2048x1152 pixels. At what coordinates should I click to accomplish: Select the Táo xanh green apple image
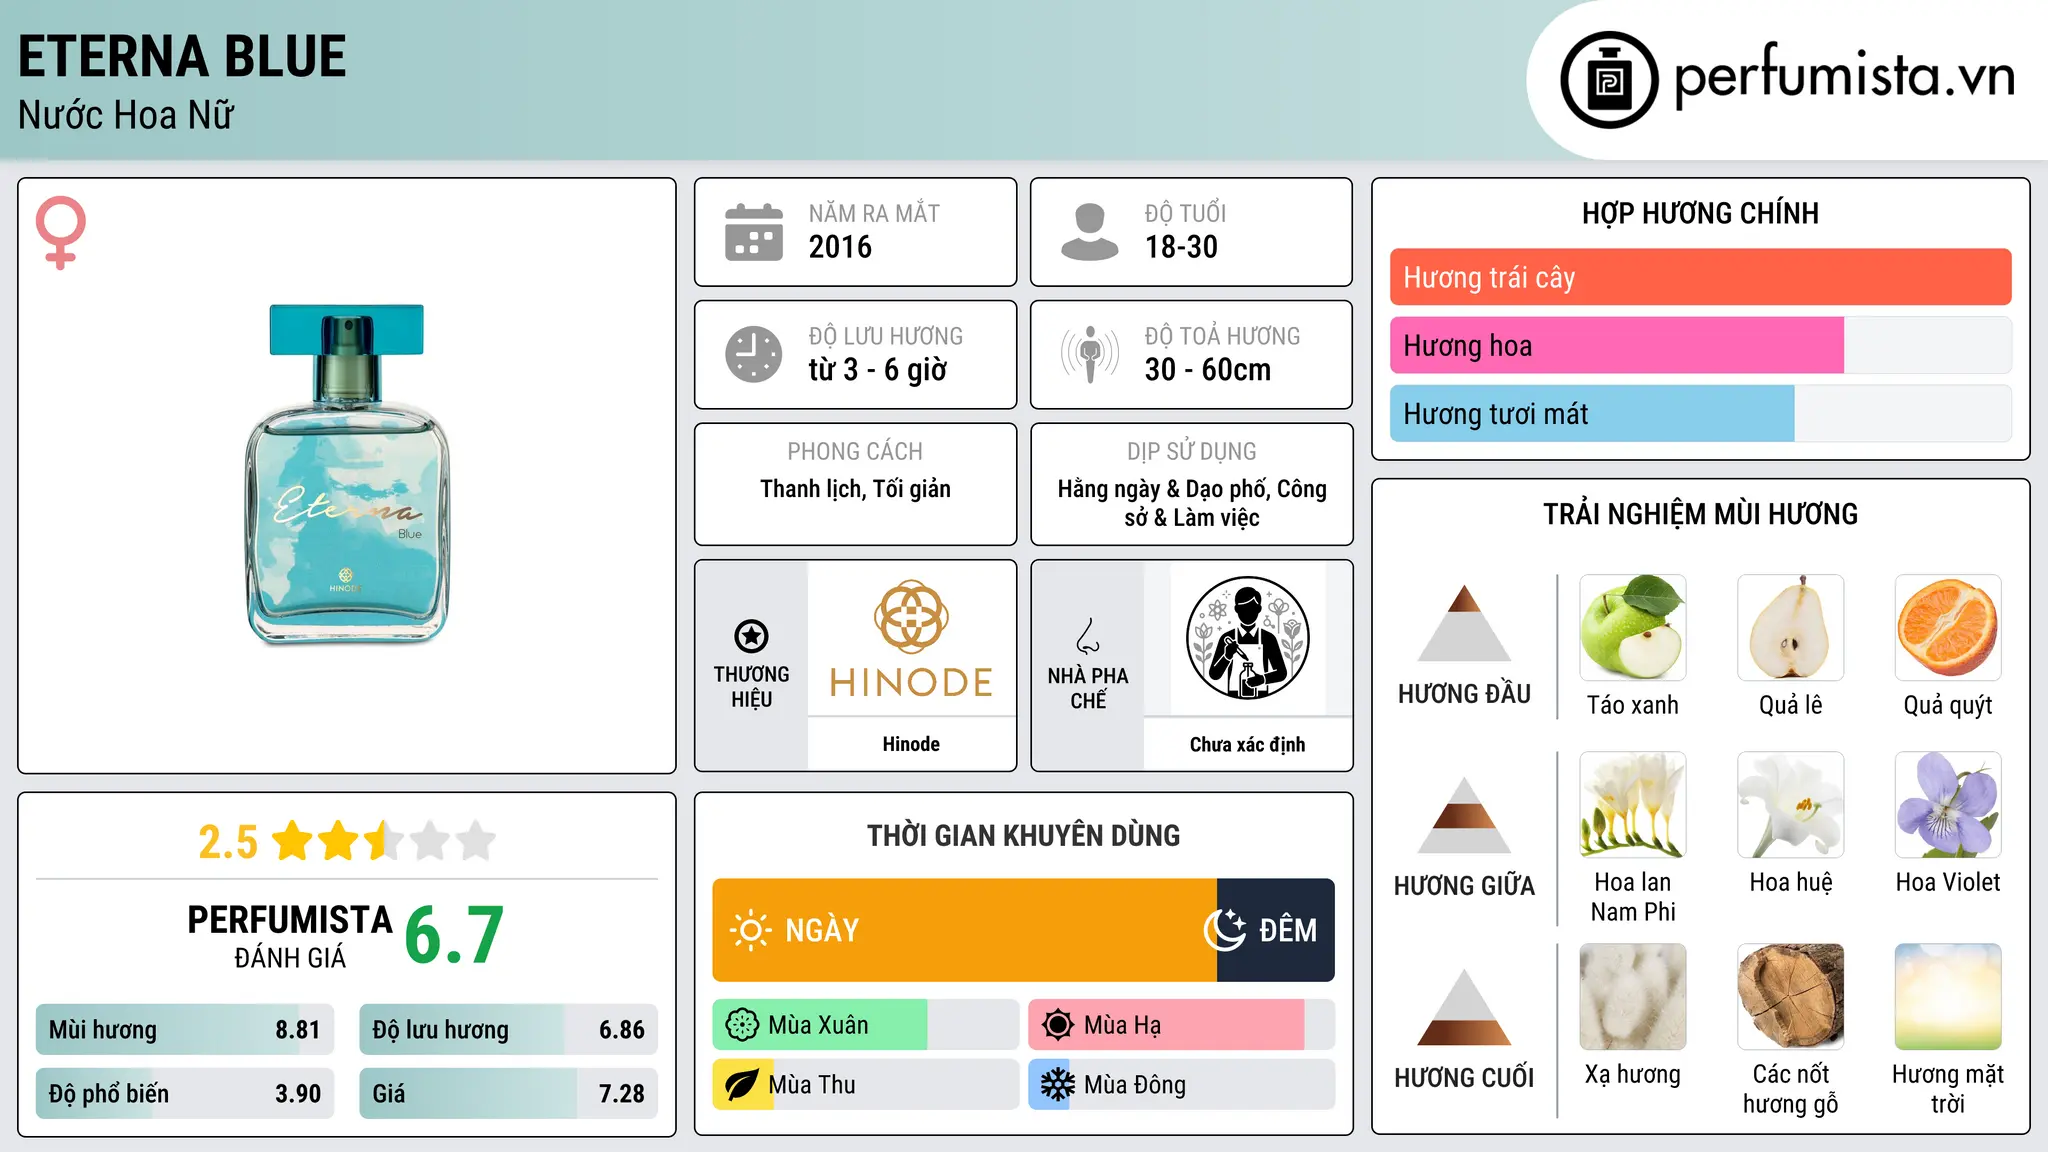click(1633, 628)
